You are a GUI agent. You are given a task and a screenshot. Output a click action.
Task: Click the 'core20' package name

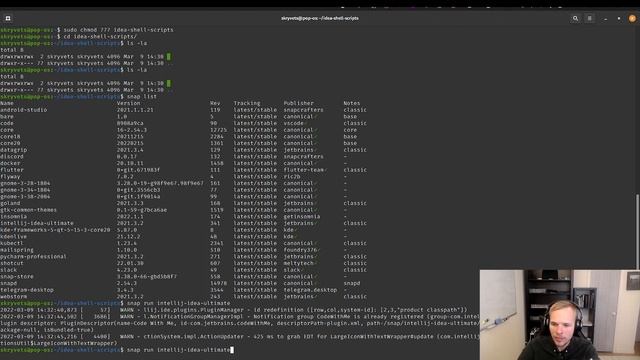[x=10, y=143]
